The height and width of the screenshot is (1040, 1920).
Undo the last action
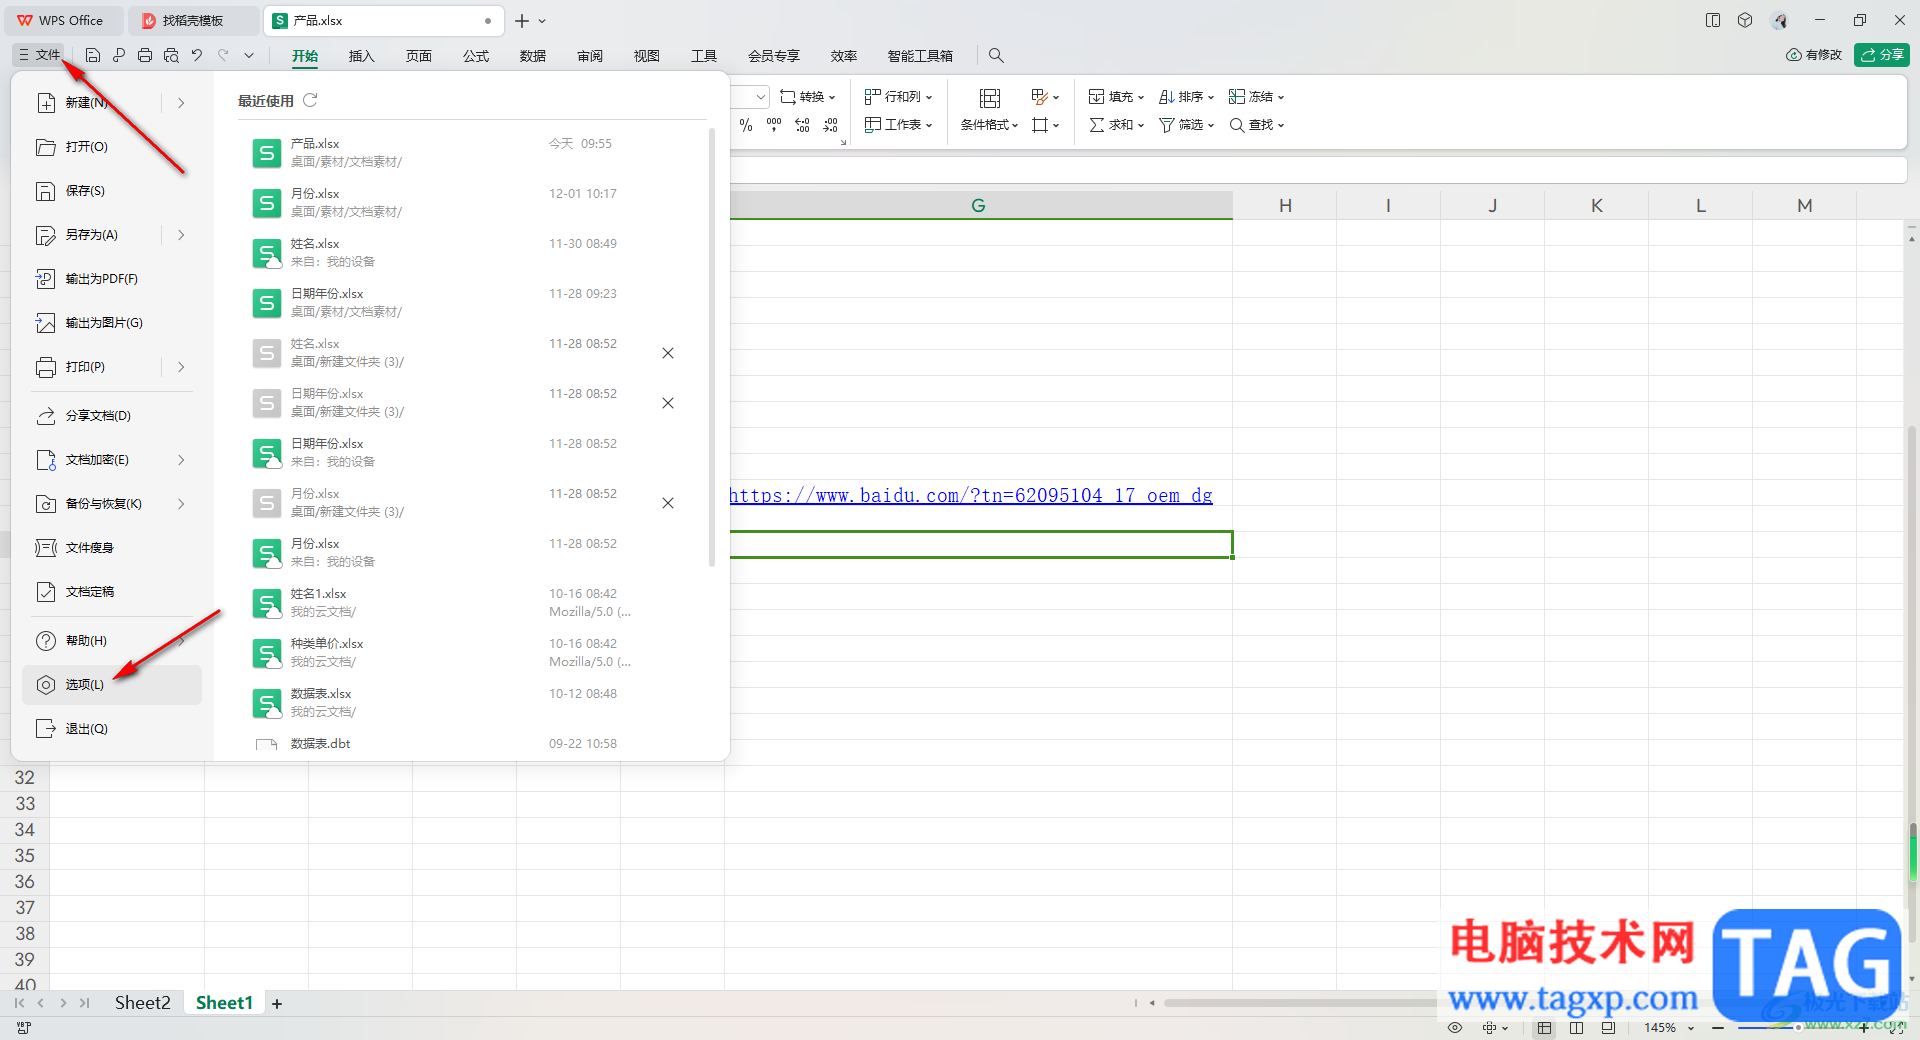197,55
